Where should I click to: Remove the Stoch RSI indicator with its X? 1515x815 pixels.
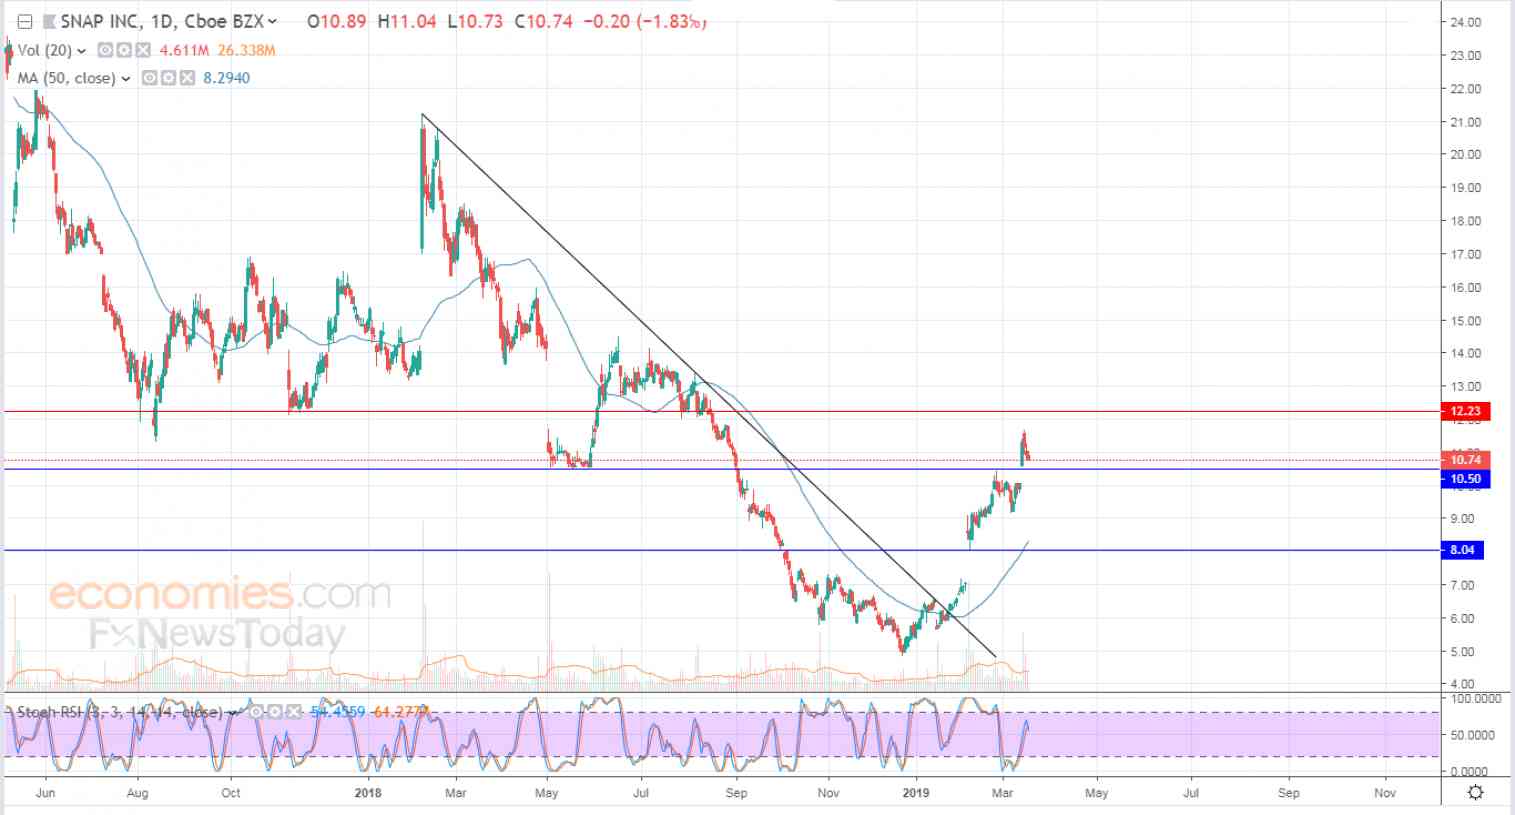tap(293, 712)
